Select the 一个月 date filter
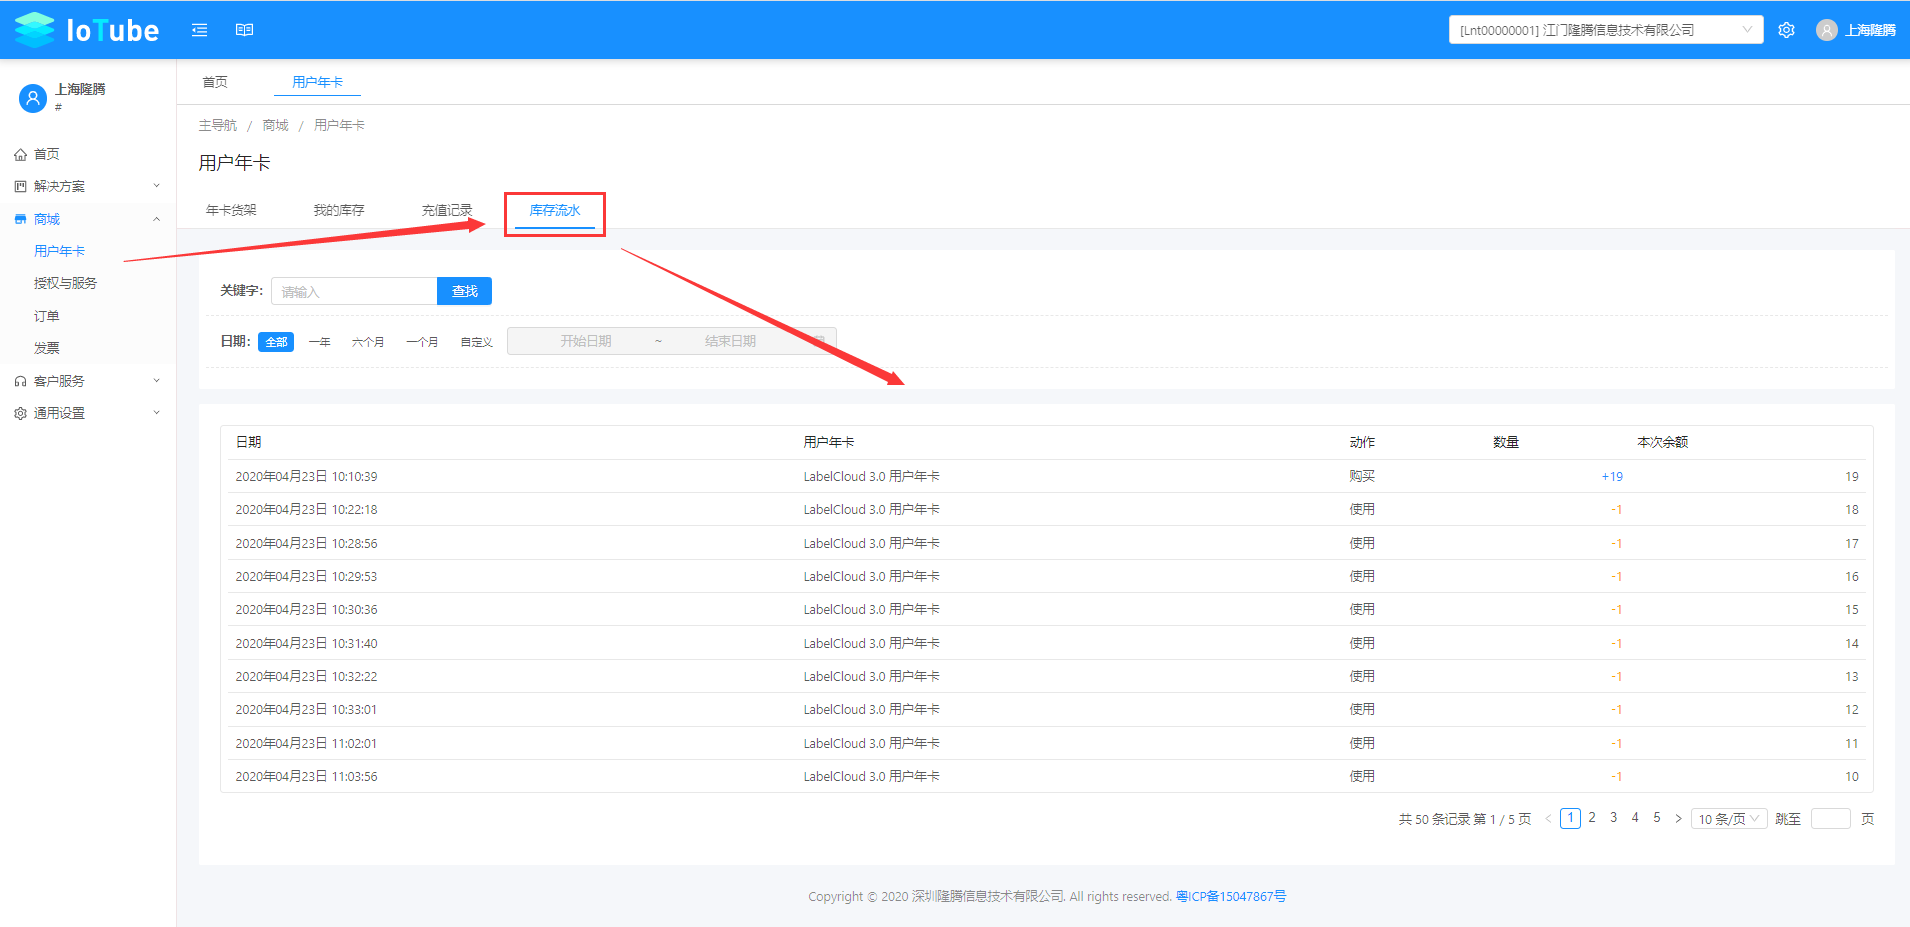 point(422,342)
